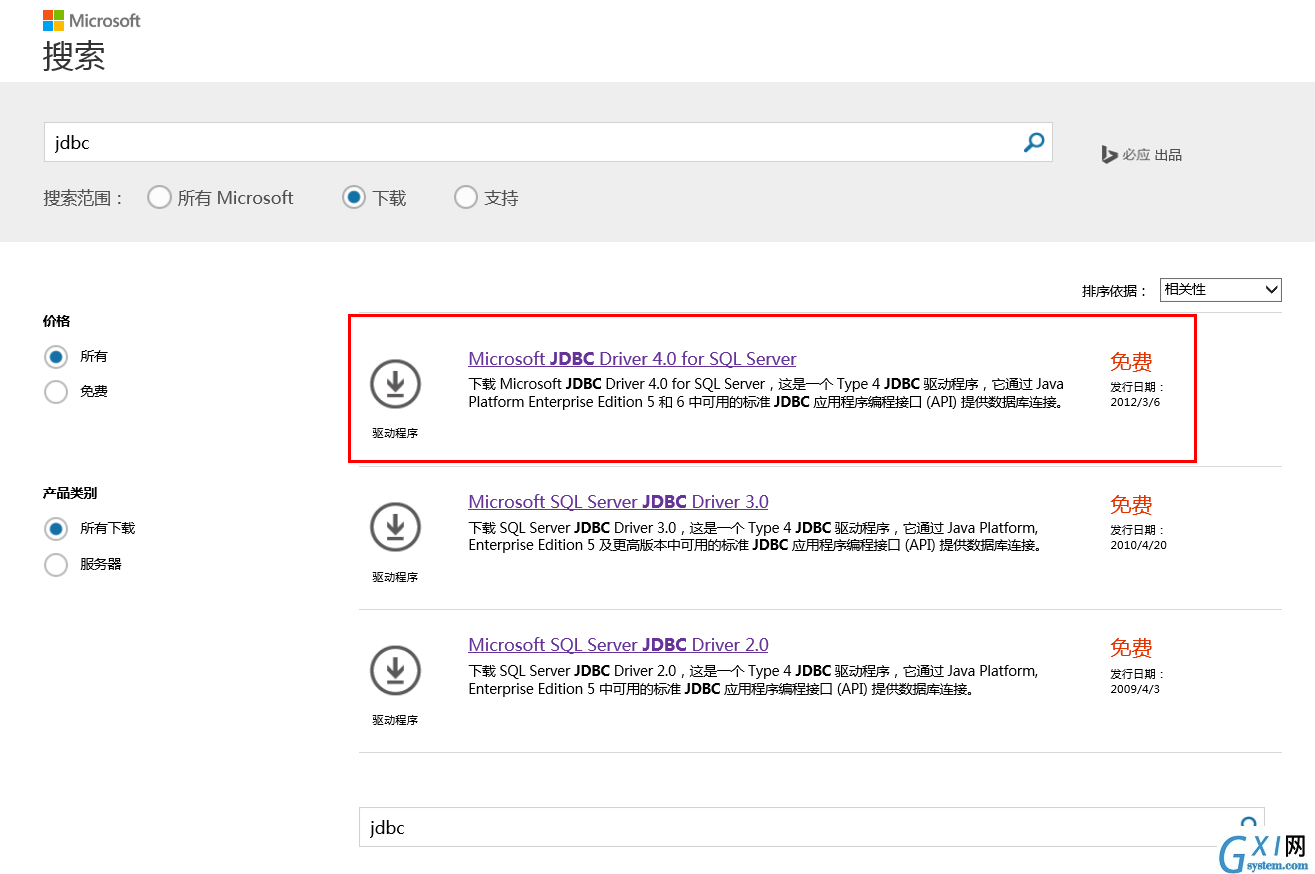This screenshot has width=1315, height=874.
Task: Click the 搜索范围 label
Action: click(x=84, y=198)
